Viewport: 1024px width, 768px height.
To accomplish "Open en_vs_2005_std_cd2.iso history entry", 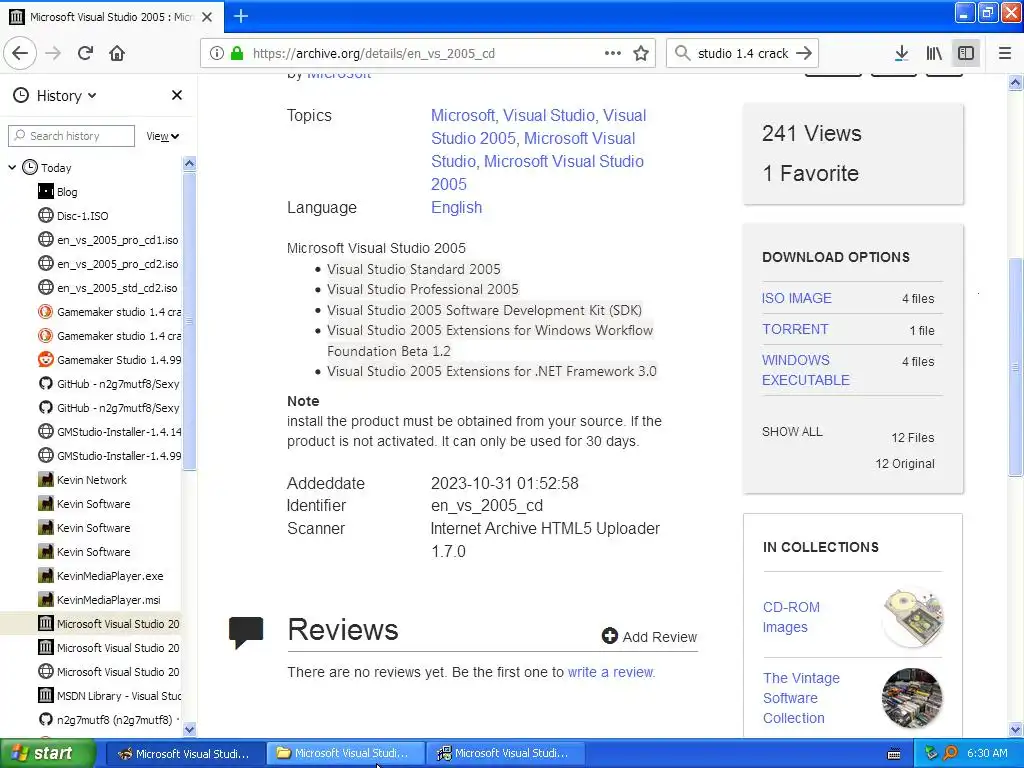I will click(109, 288).
